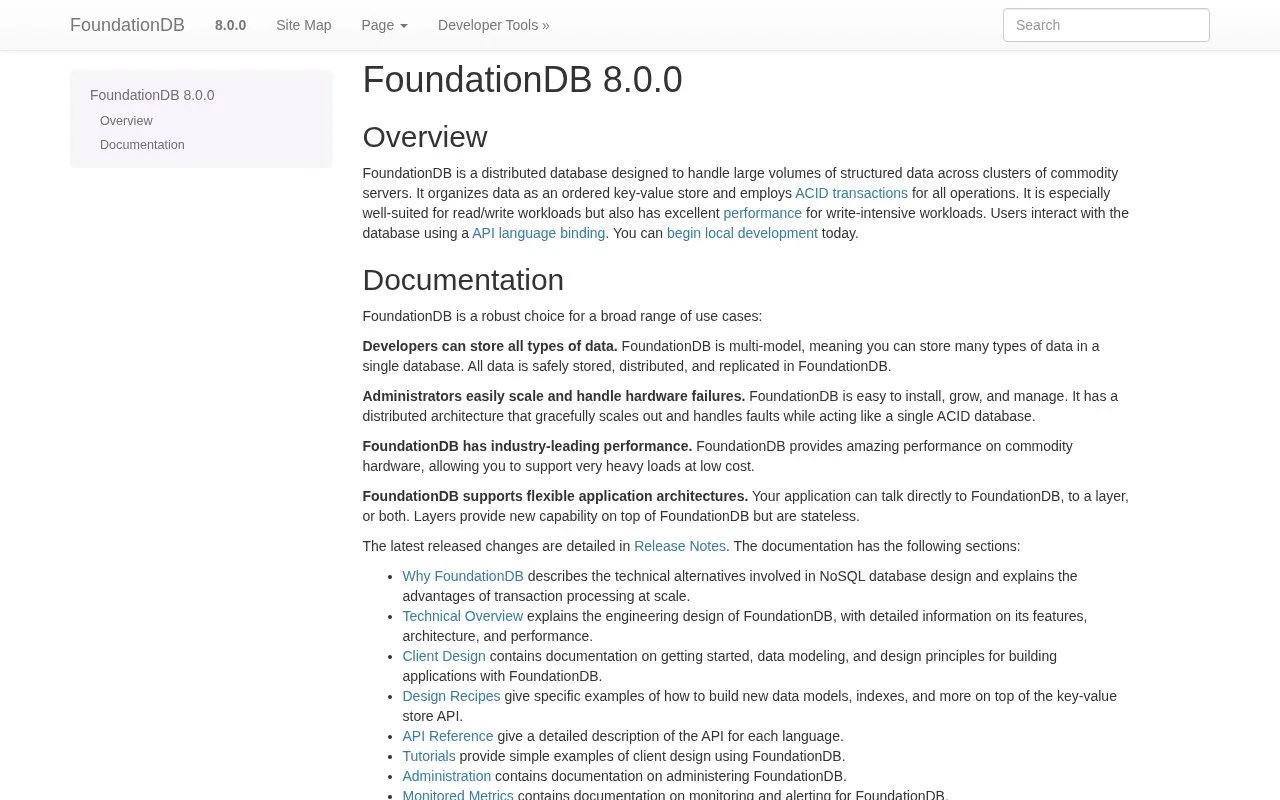Click the FoundationDB 8.0.0 page title
Screen dimensions: 1280x800
click(522, 80)
